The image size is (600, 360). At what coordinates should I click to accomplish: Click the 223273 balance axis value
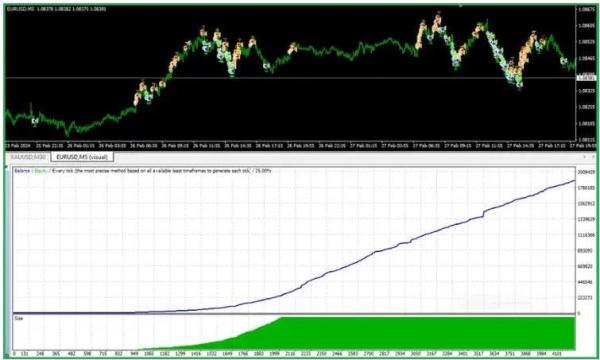tap(585, 298)
